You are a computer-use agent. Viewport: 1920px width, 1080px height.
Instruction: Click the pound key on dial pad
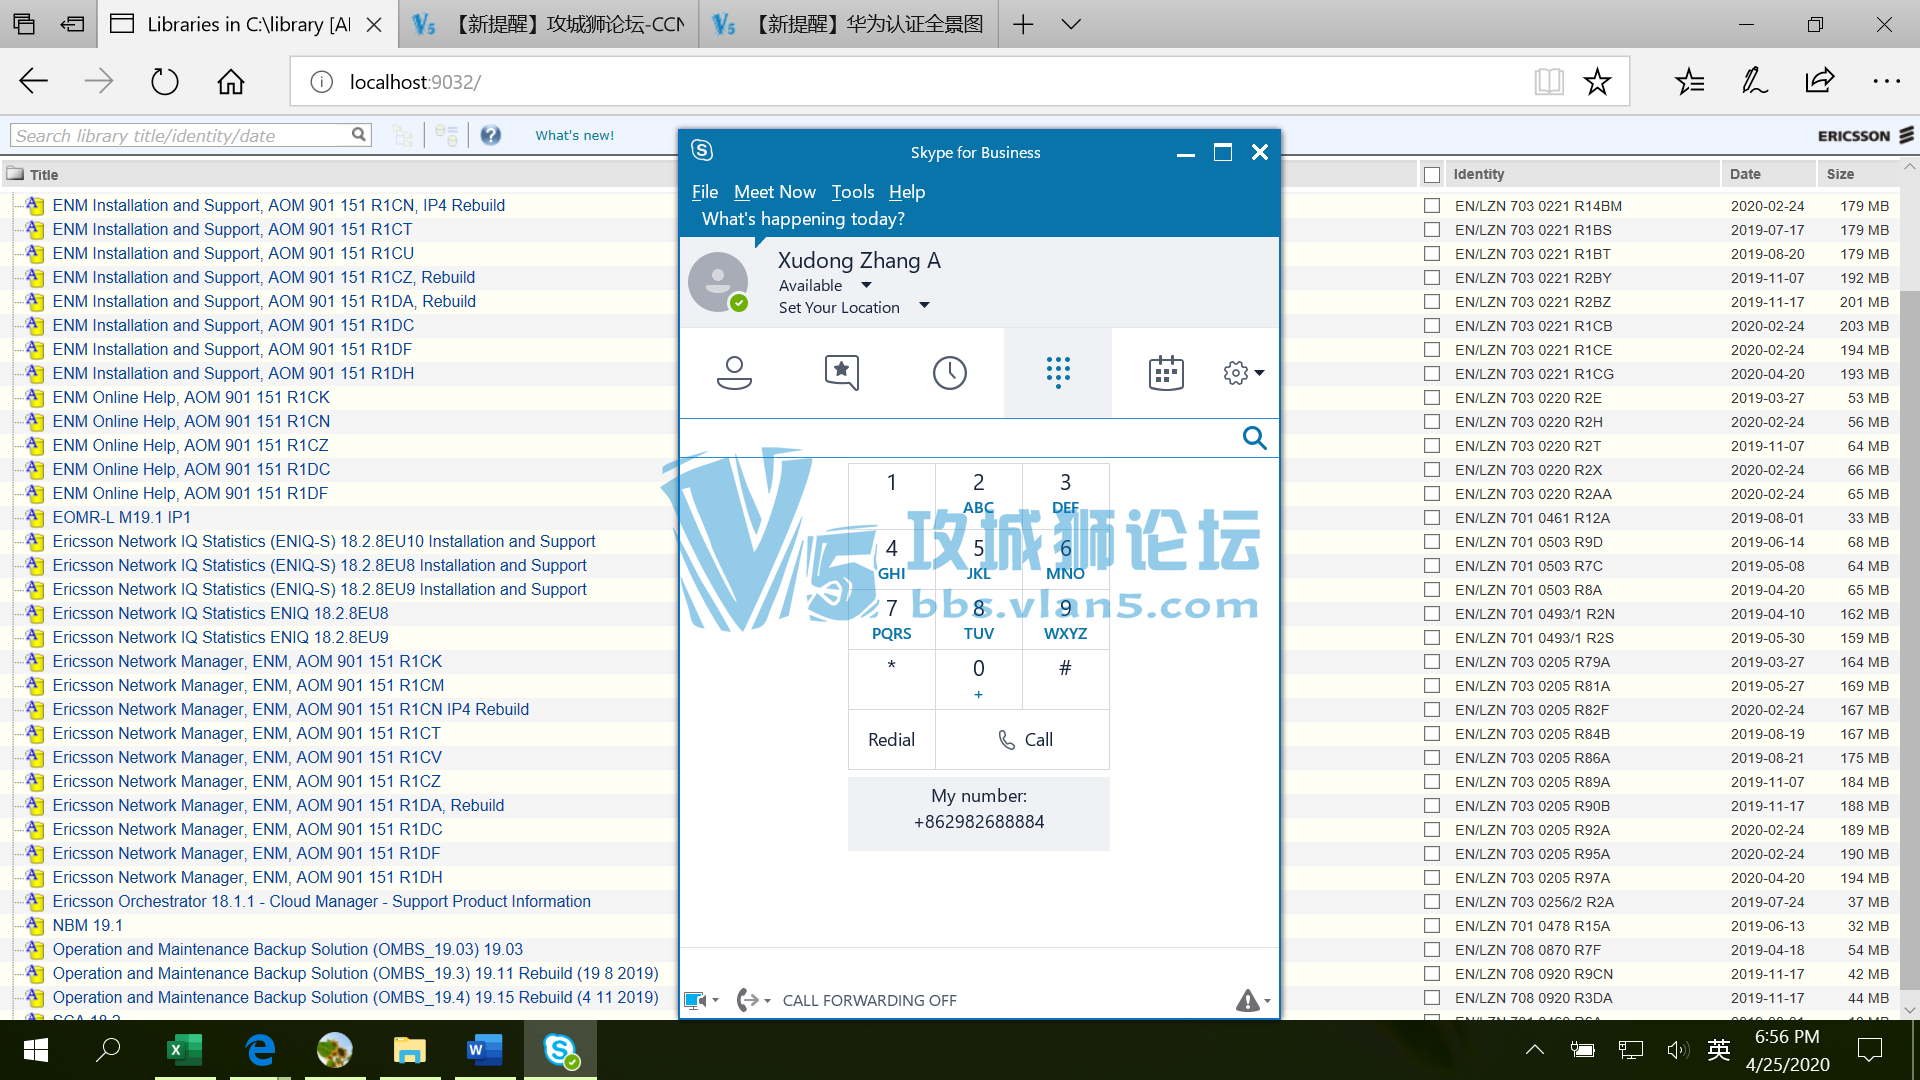click(x=1065, y=680)
